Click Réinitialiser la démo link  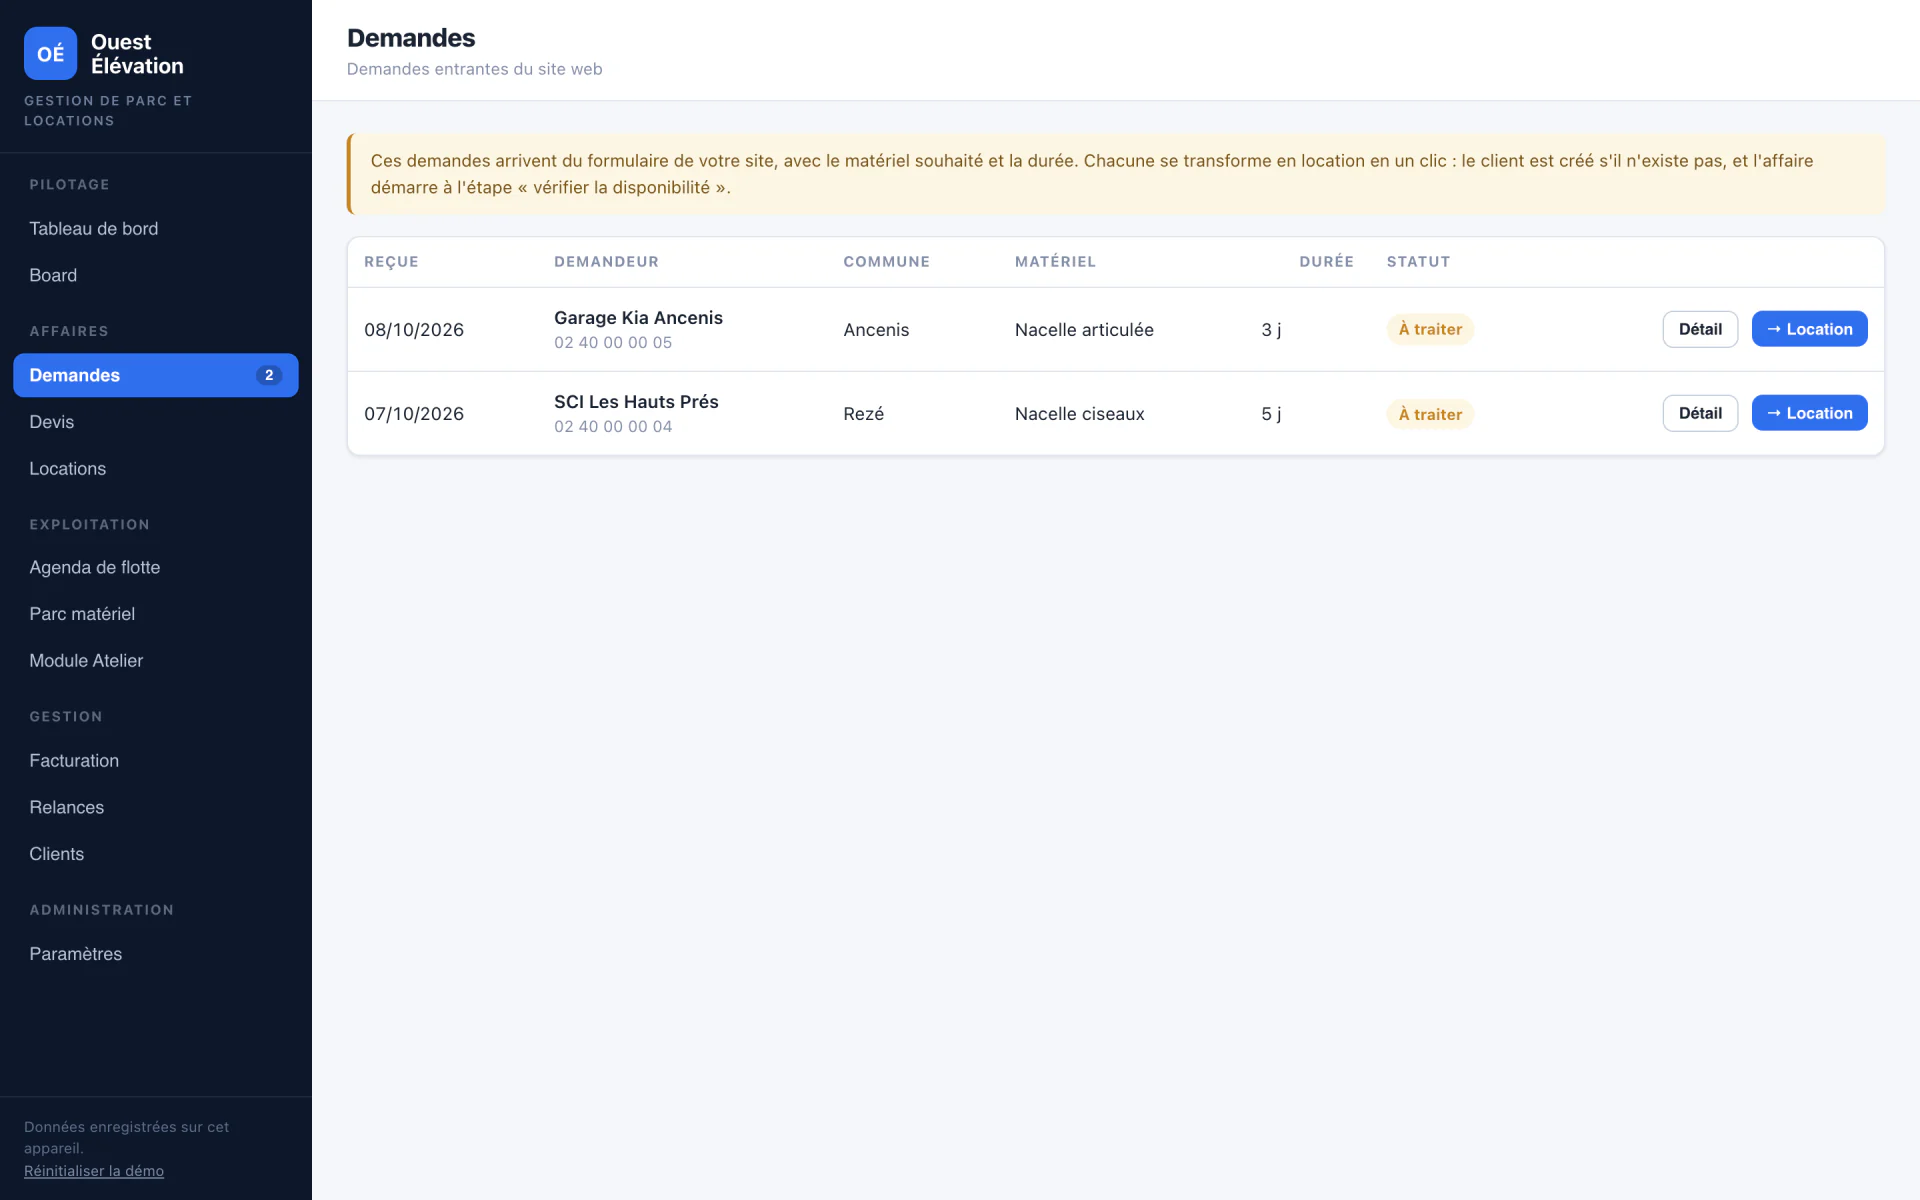coord(94,1171)
